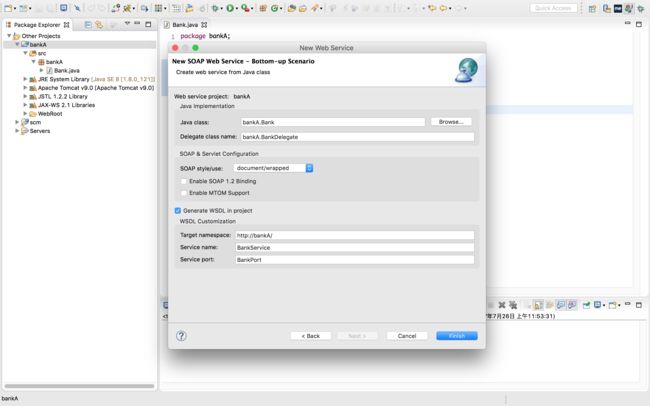Click the Open Task folder toolbar icon

coord(303,8)
